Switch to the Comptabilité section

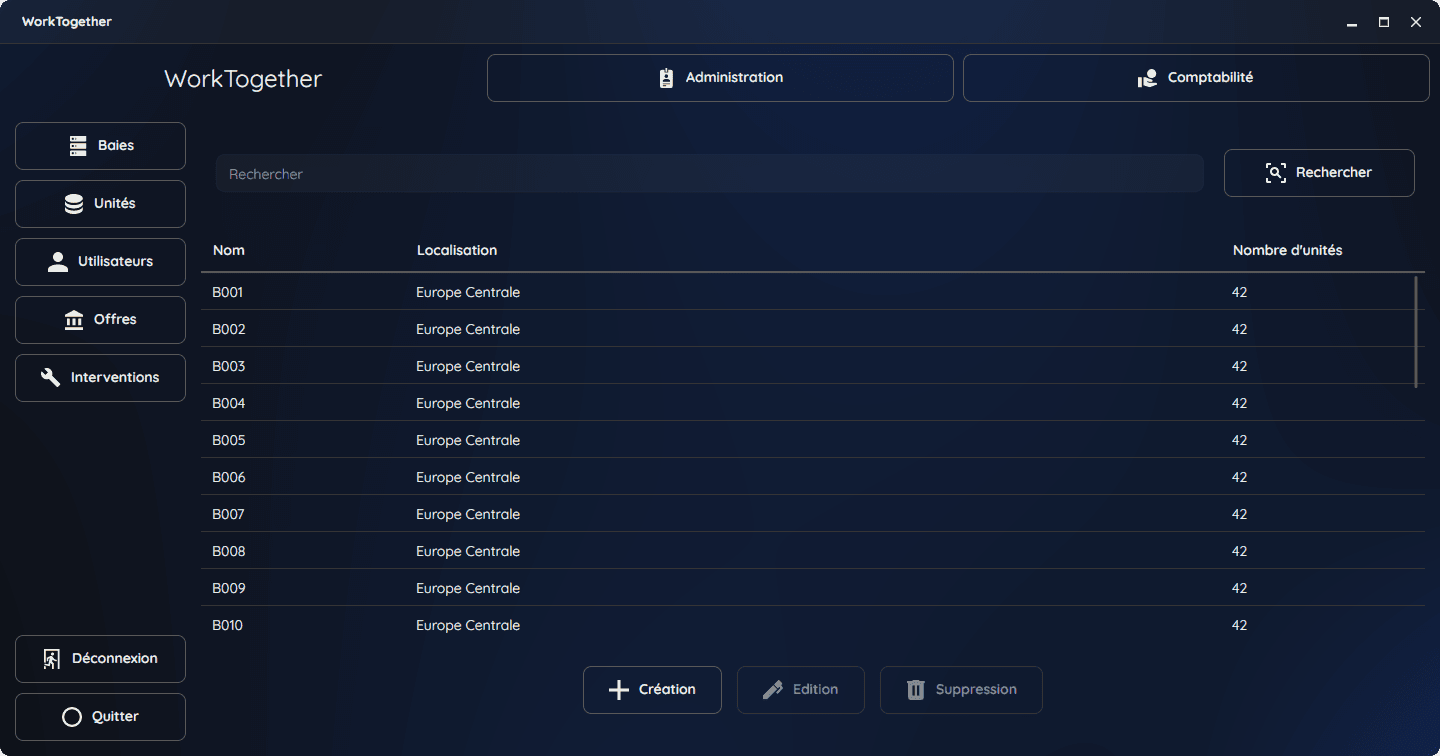[x=1196, y=78]
